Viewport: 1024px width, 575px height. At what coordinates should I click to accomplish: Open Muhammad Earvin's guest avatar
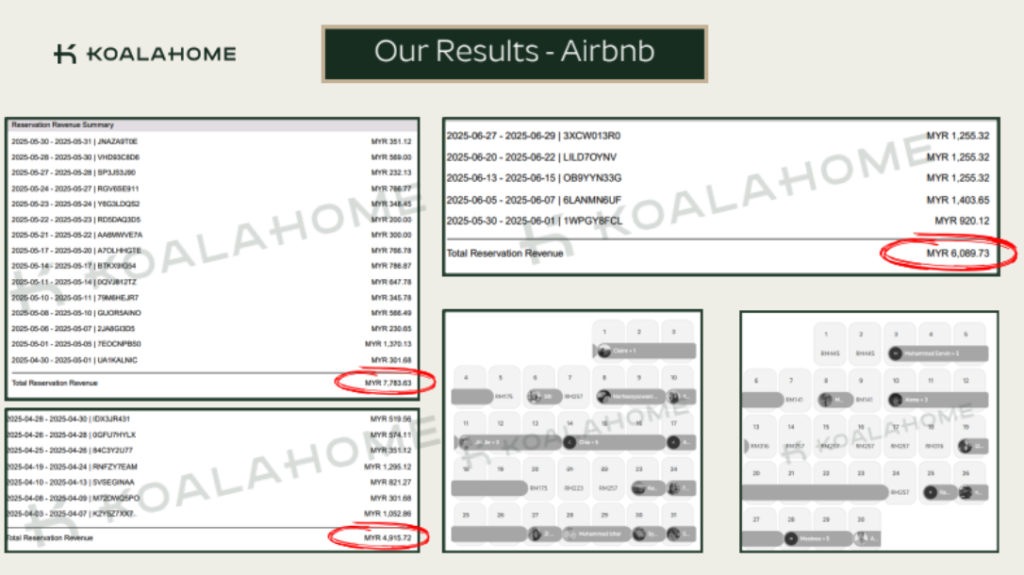(895, 354)
